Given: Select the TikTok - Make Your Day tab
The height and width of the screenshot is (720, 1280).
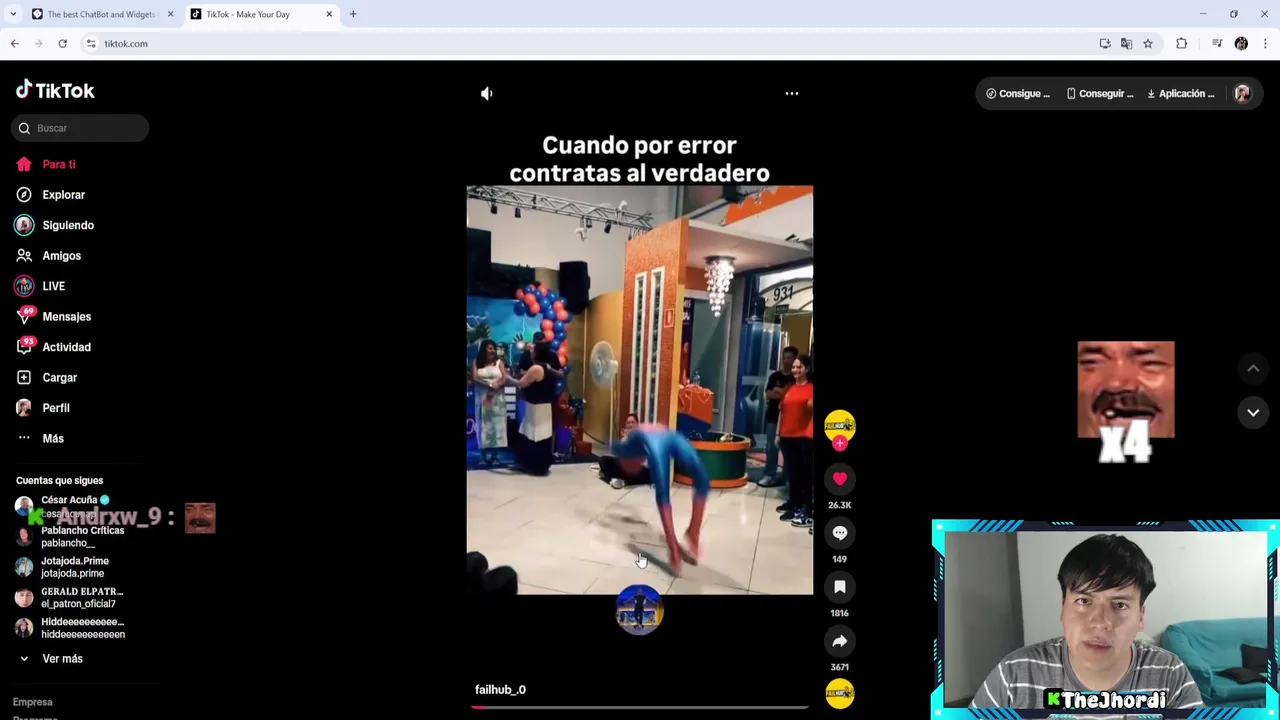Looking at the screenshot, I should pyautogui.click(x=260, y=14).
